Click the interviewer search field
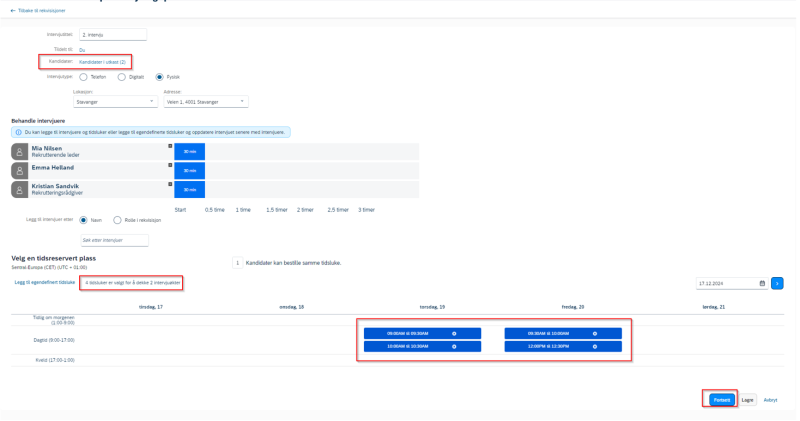800x421 pixels. 114,240
